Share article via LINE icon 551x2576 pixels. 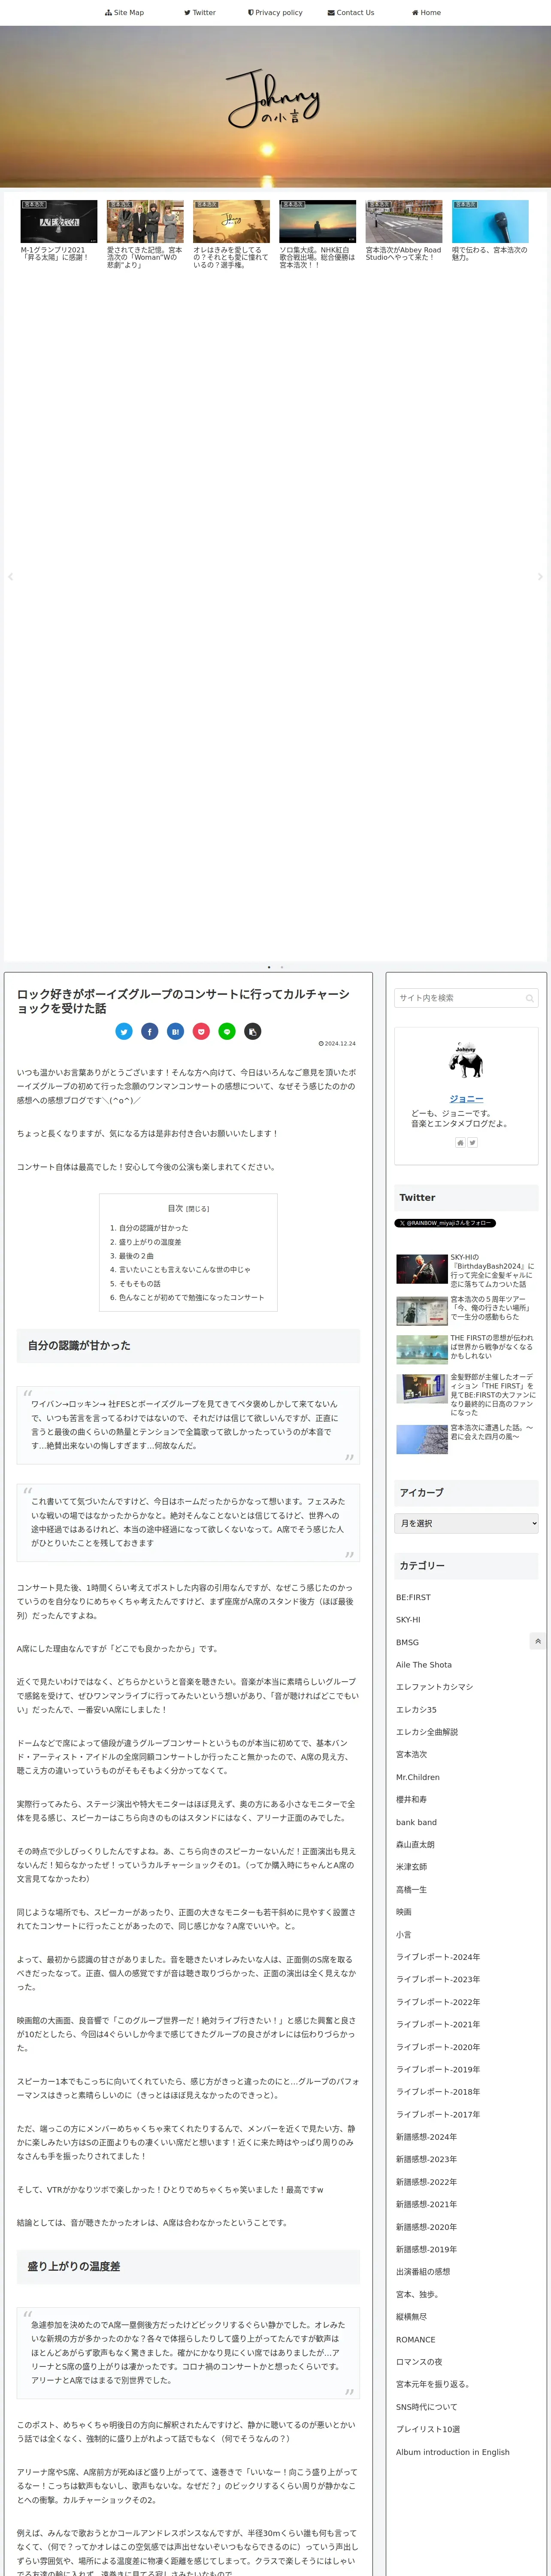(x=227, y=1031)
